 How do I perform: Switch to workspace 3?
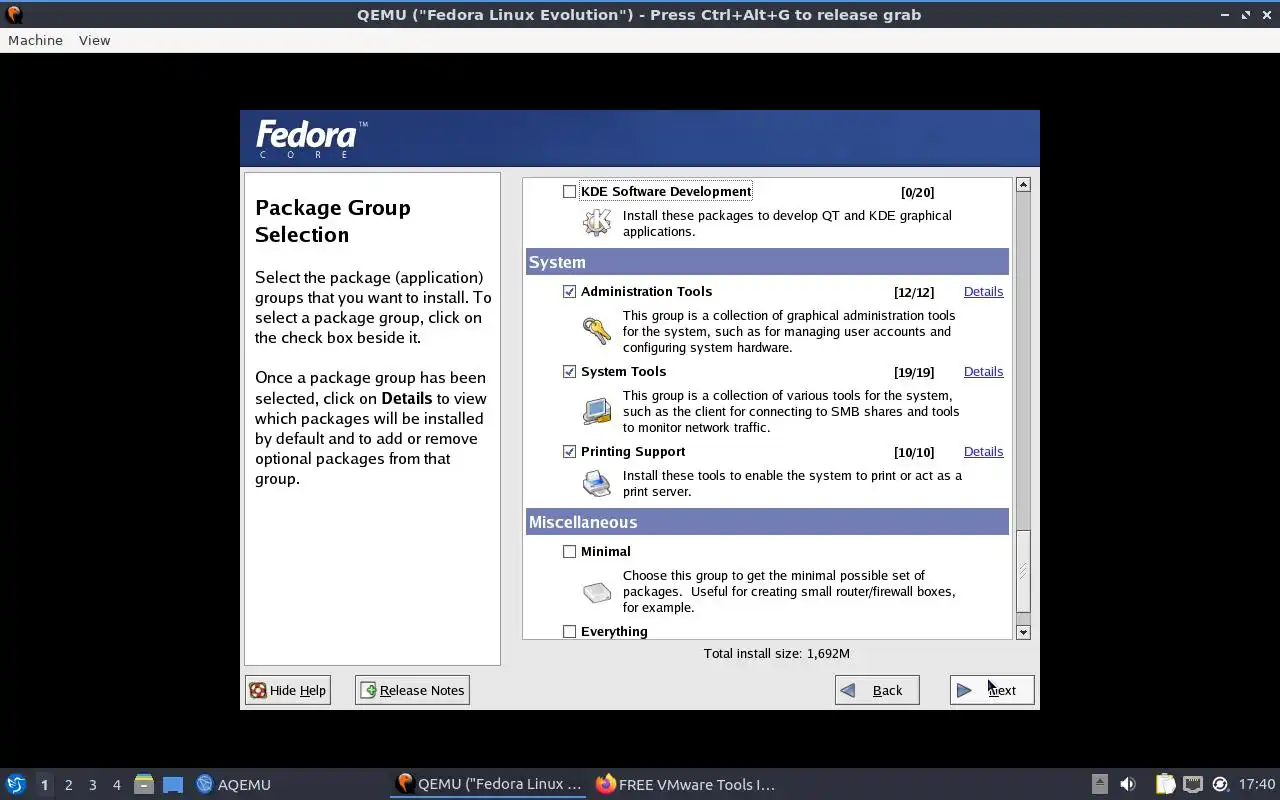click(x=92, y=784)
